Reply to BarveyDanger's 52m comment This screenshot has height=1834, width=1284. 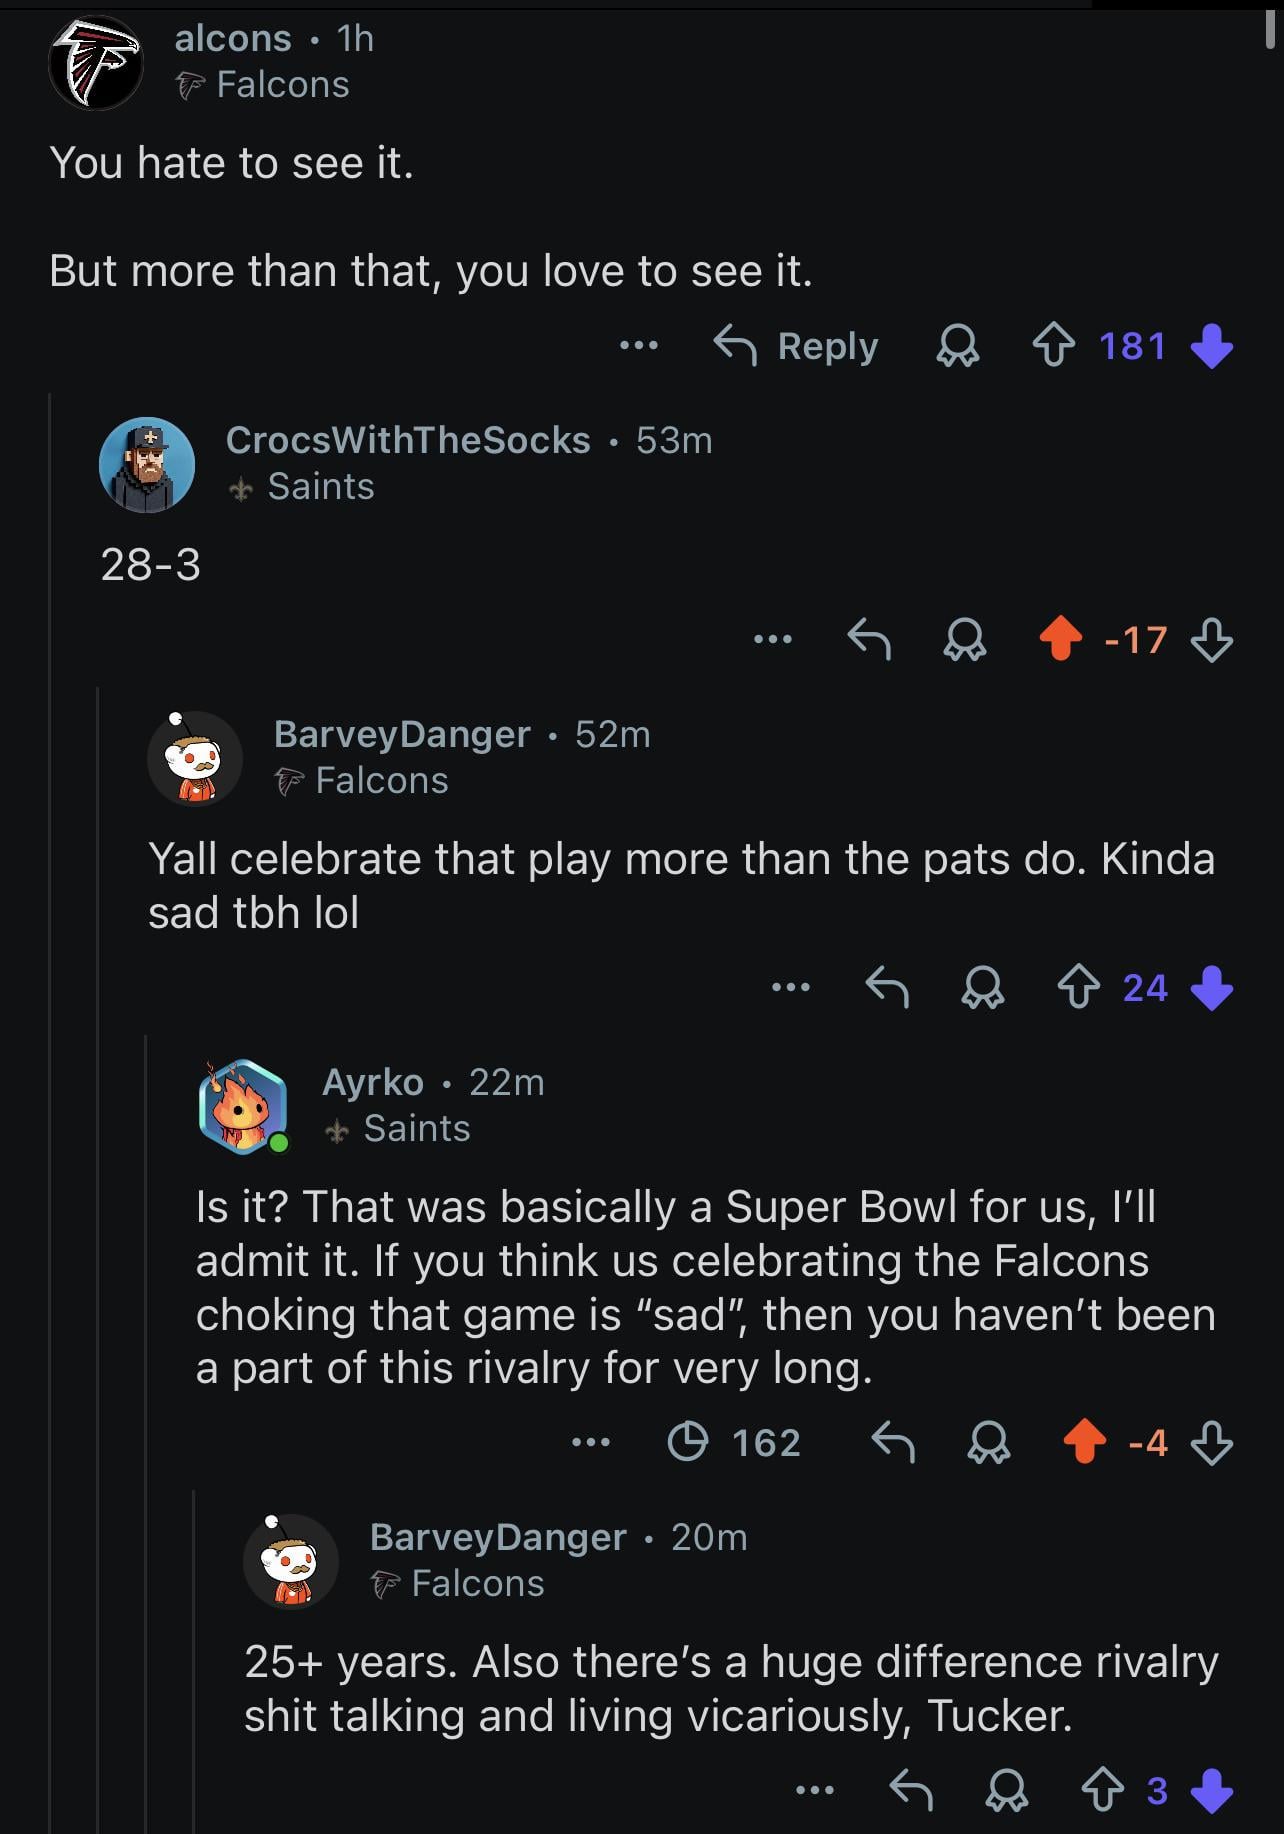(887, 988)
